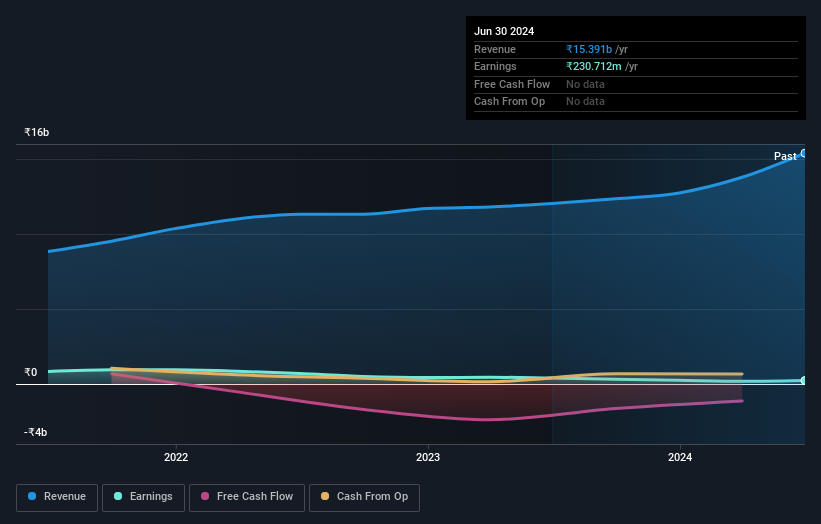Click the -₹4b y-axis label
The height and width of the screenshot is (524, 821).
coord(36,432)
